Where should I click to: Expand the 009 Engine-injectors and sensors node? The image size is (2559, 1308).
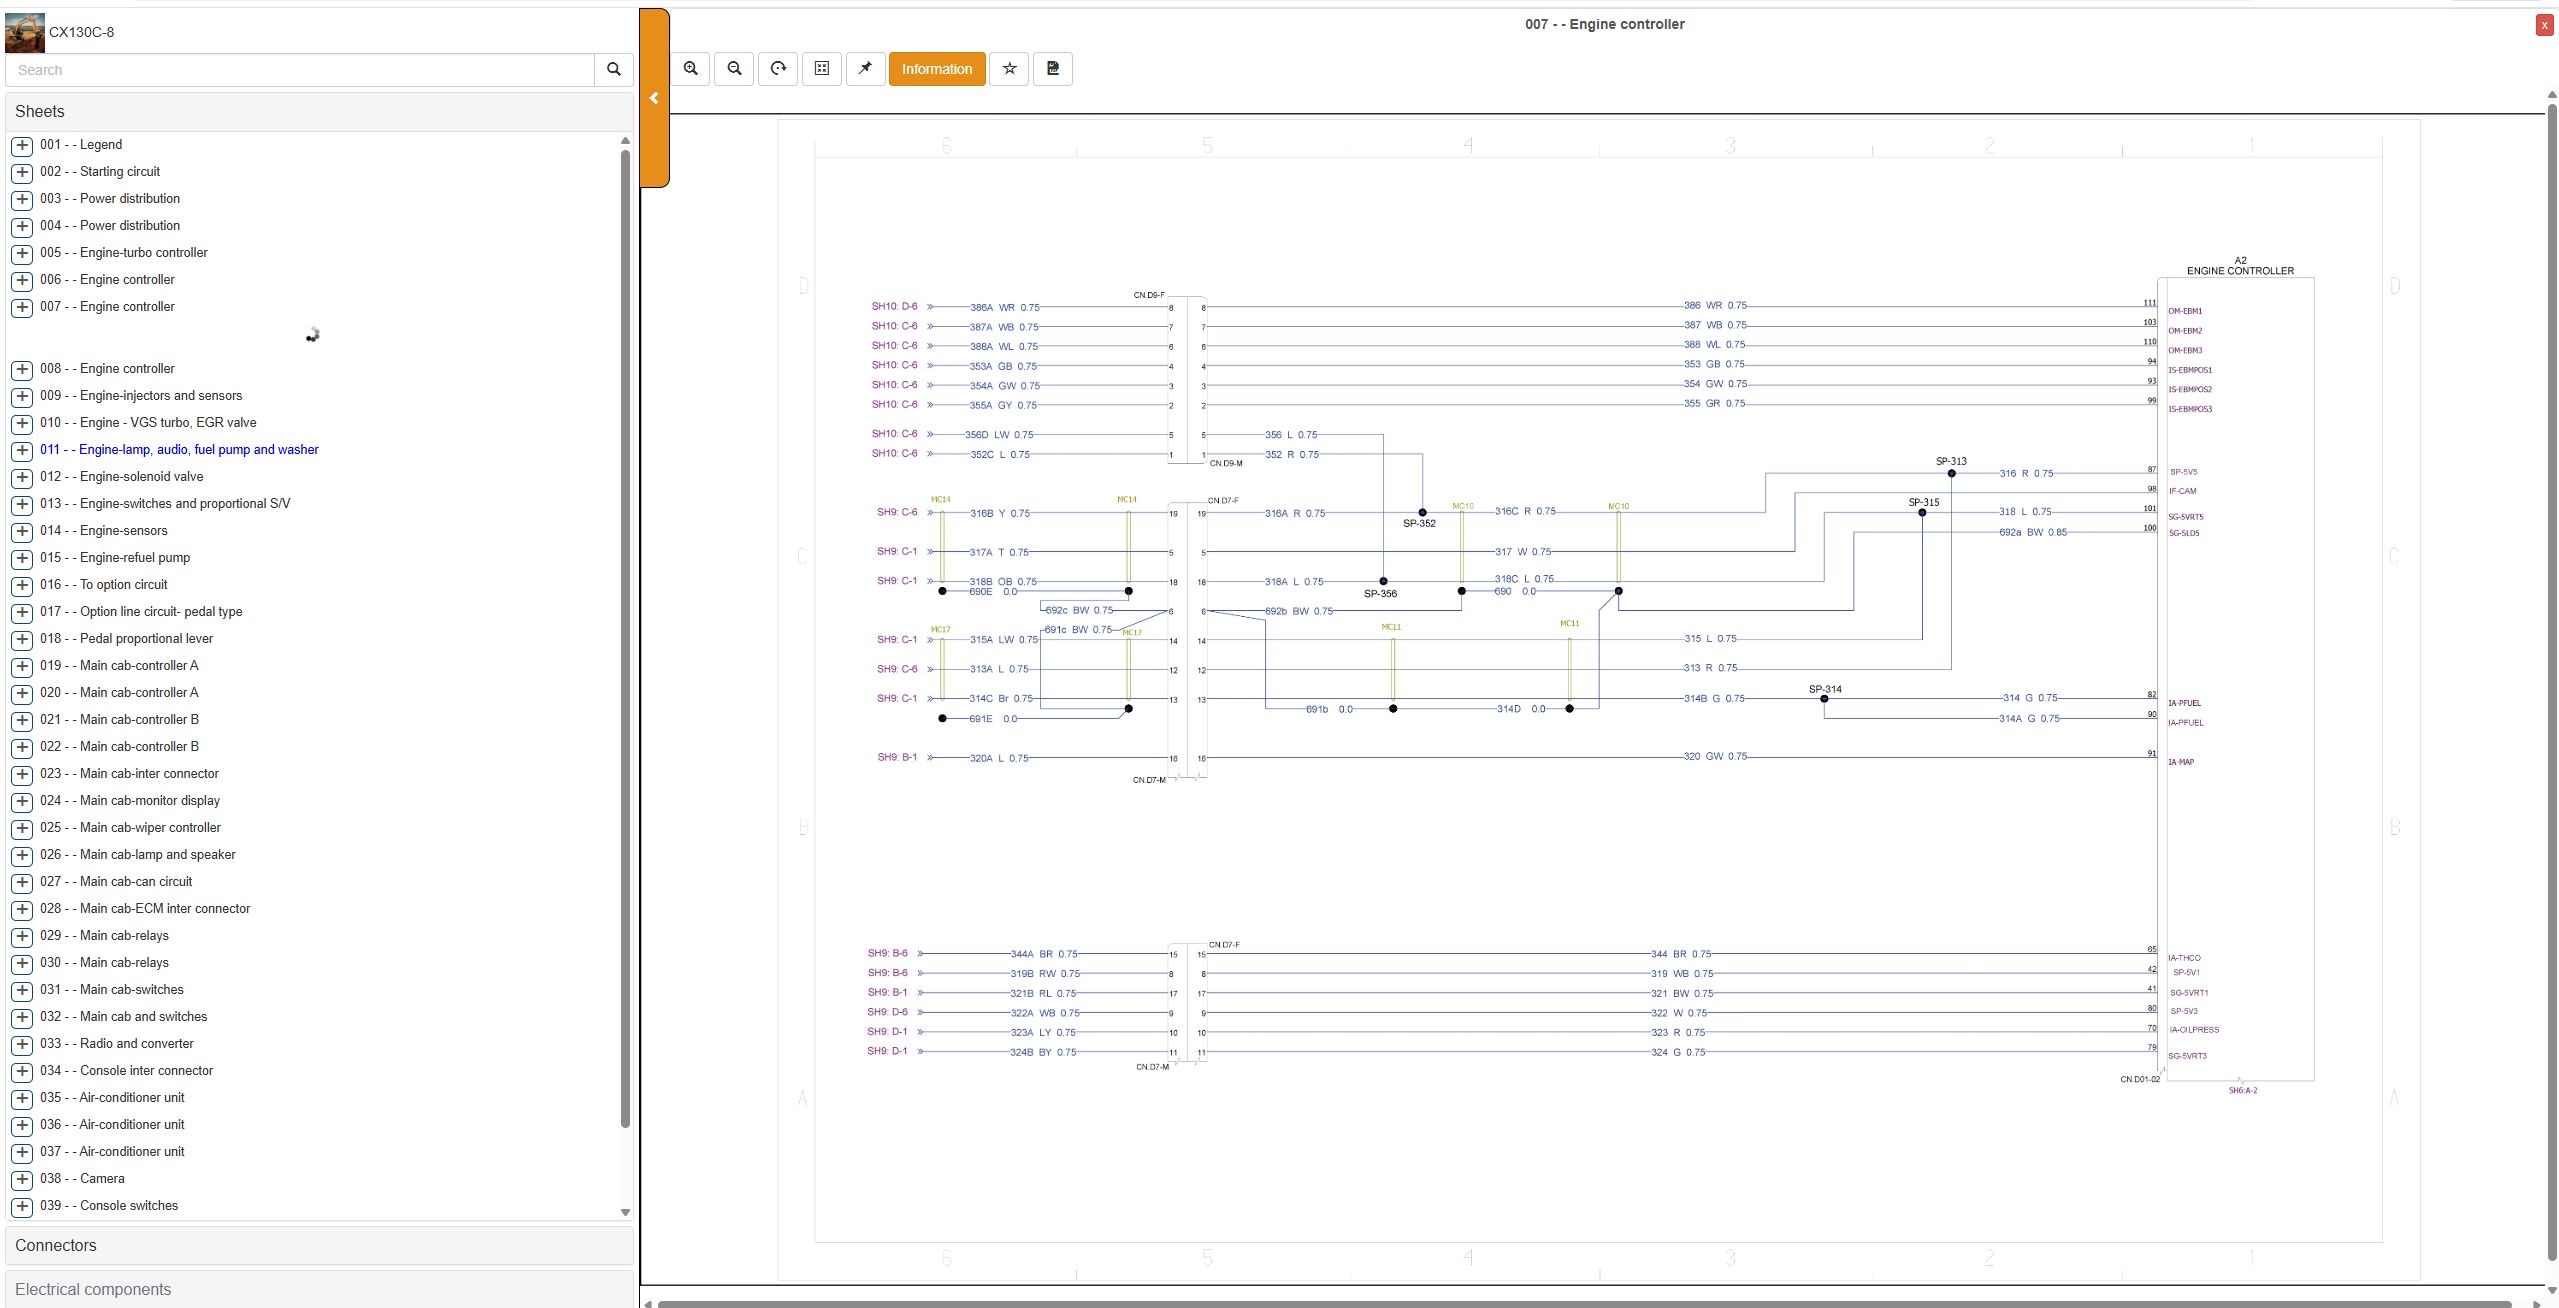pyautogui.click(x=22, y=396)
